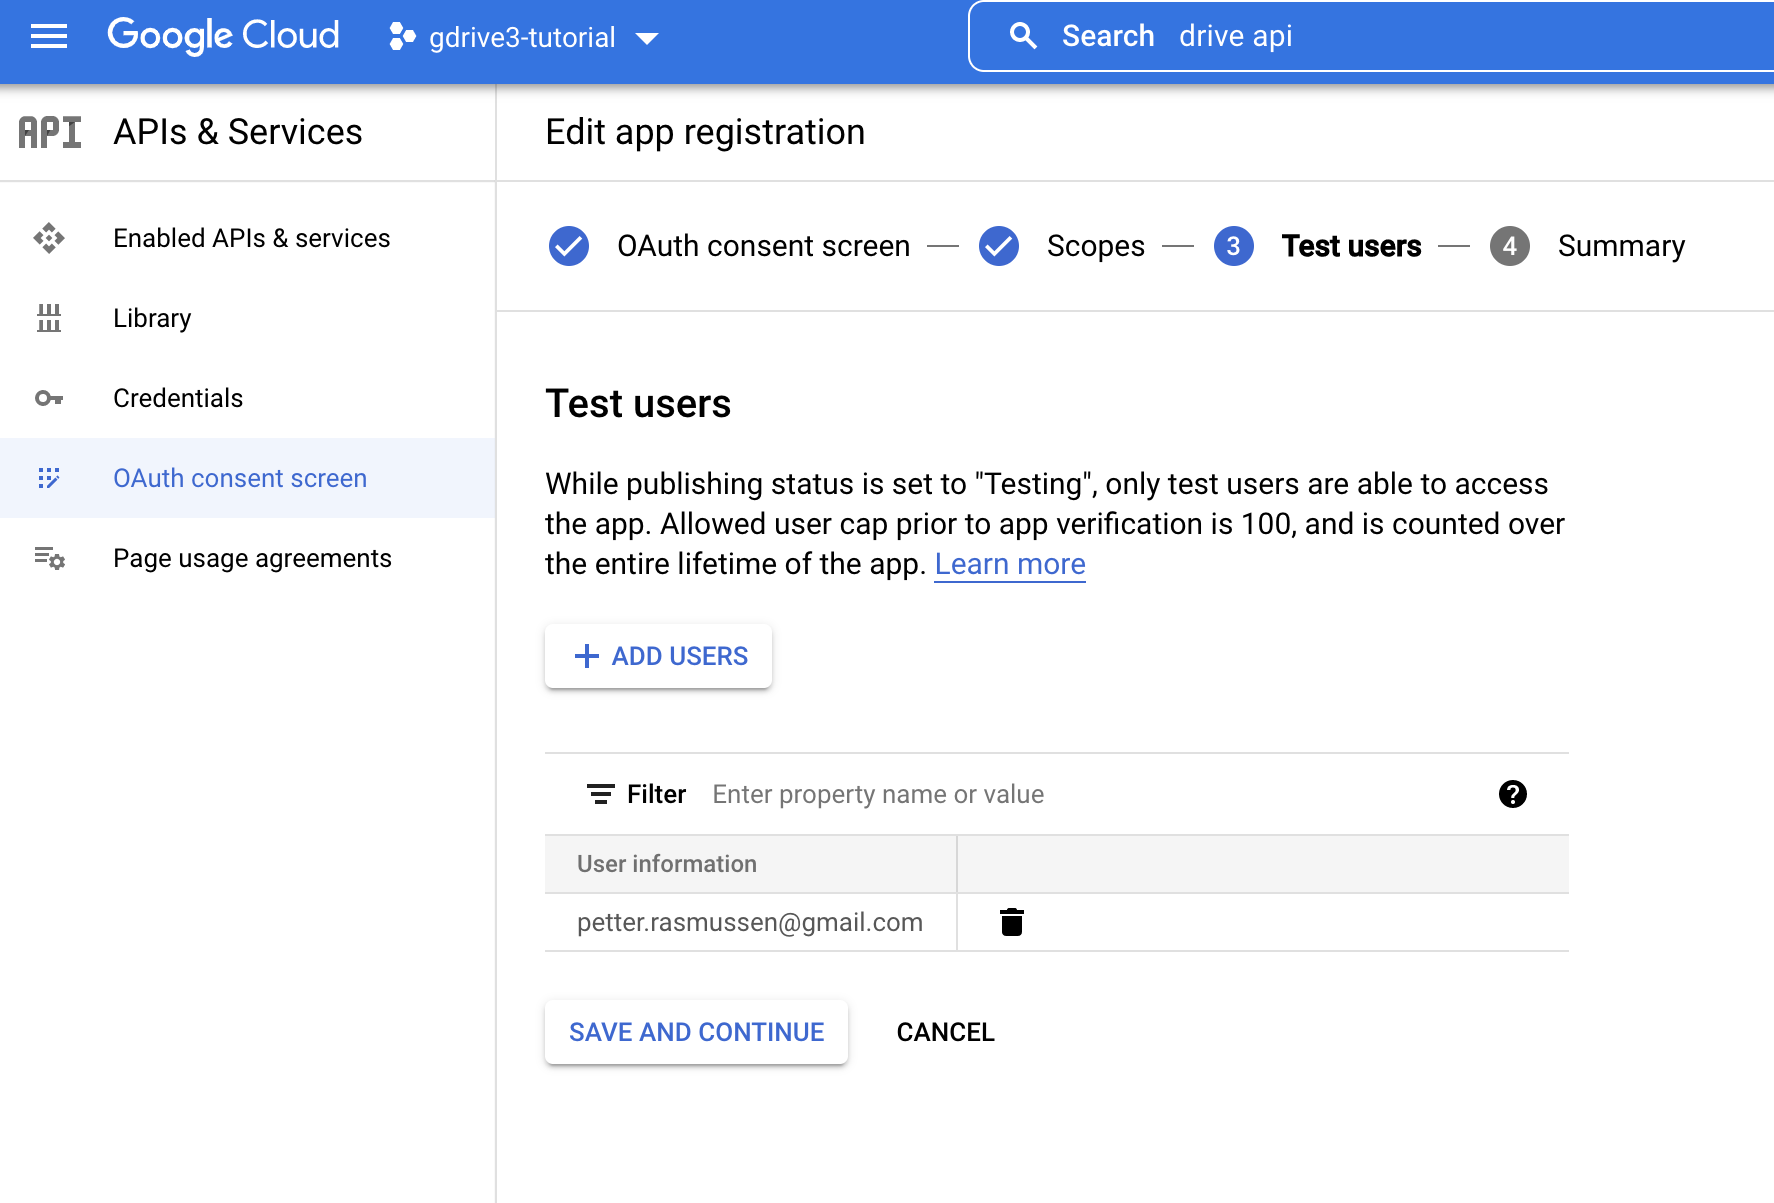Viewport: 1774px width, 1203px height.
Task: Open the hamburger navigation menu
Action: click(49, 37)
